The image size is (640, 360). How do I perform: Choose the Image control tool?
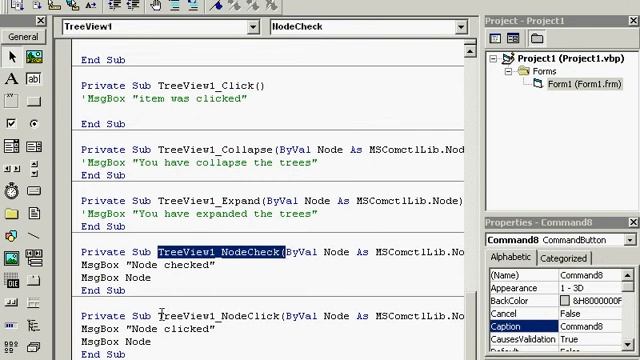(11, 258)
